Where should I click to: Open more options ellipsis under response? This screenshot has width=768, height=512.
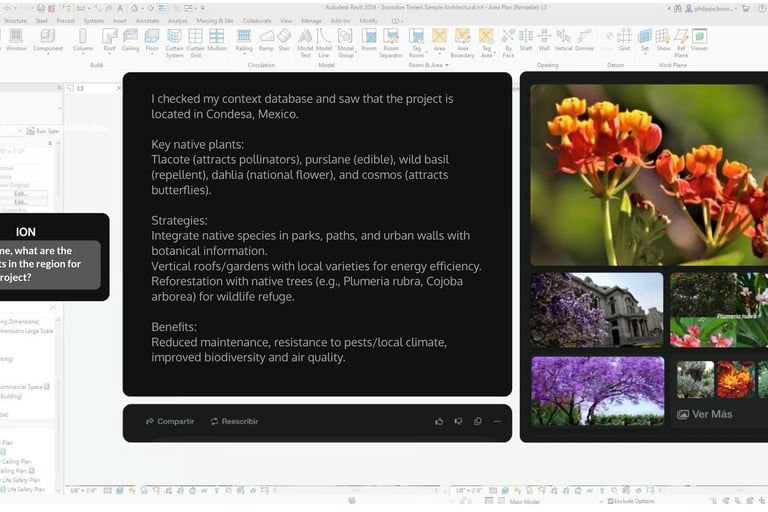497,421
